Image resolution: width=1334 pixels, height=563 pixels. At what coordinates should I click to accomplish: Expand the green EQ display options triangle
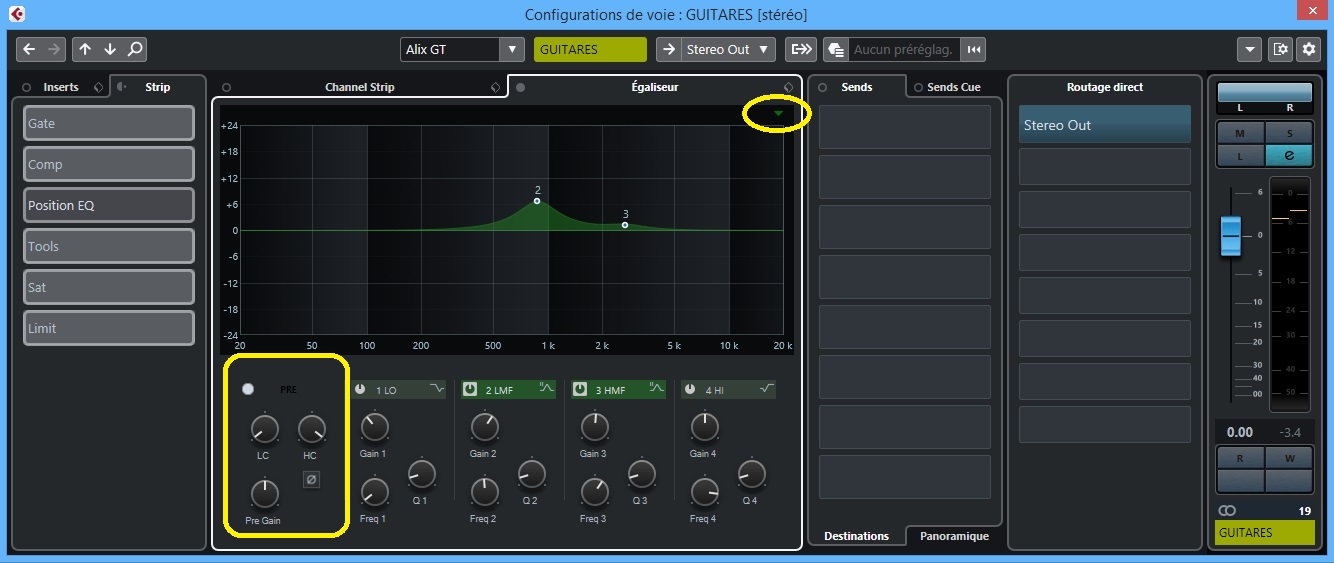coord(778,114)
